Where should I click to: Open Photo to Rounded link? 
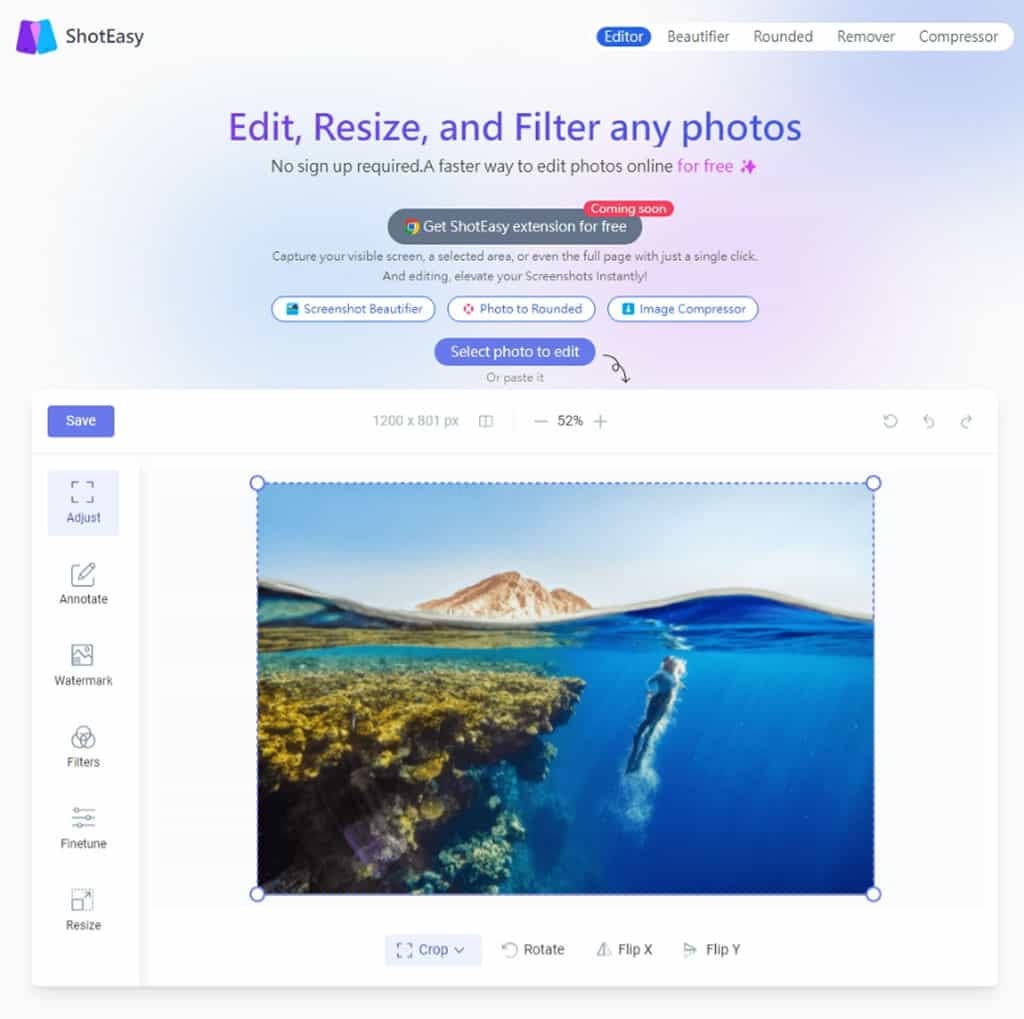521,309
